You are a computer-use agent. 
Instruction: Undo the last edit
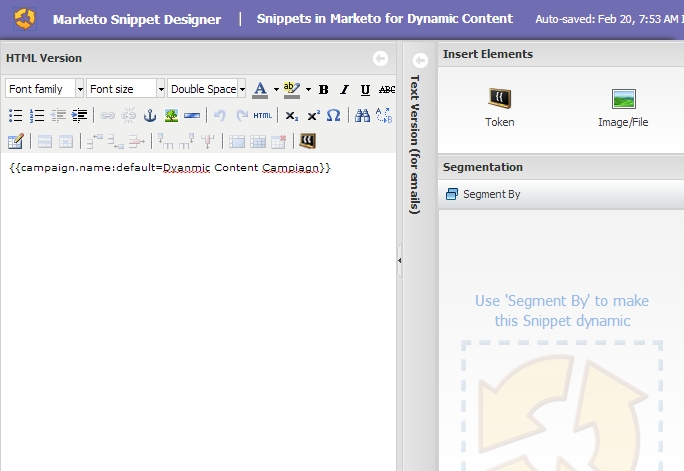pos(220,116)
